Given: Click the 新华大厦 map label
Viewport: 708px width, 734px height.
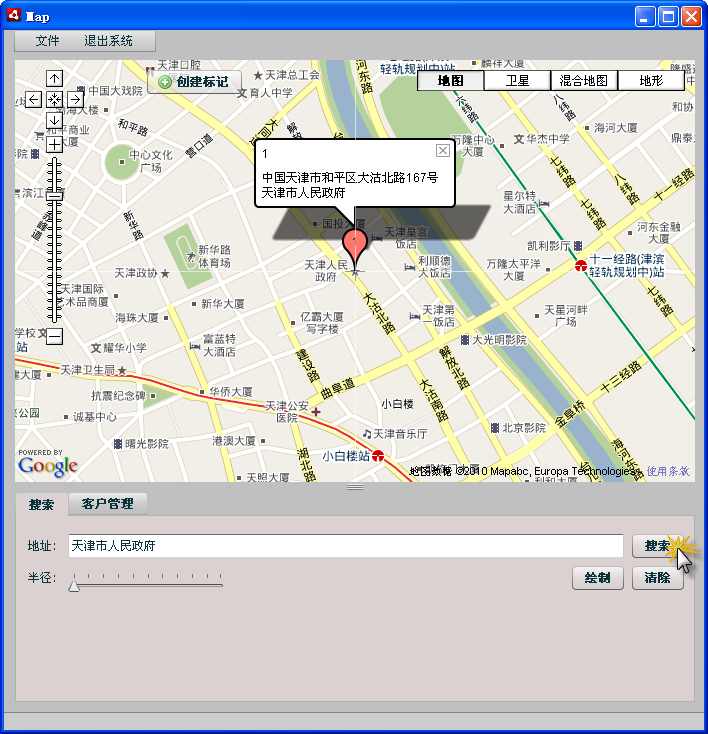Looking at the screenshot, I should click(223, 304).
